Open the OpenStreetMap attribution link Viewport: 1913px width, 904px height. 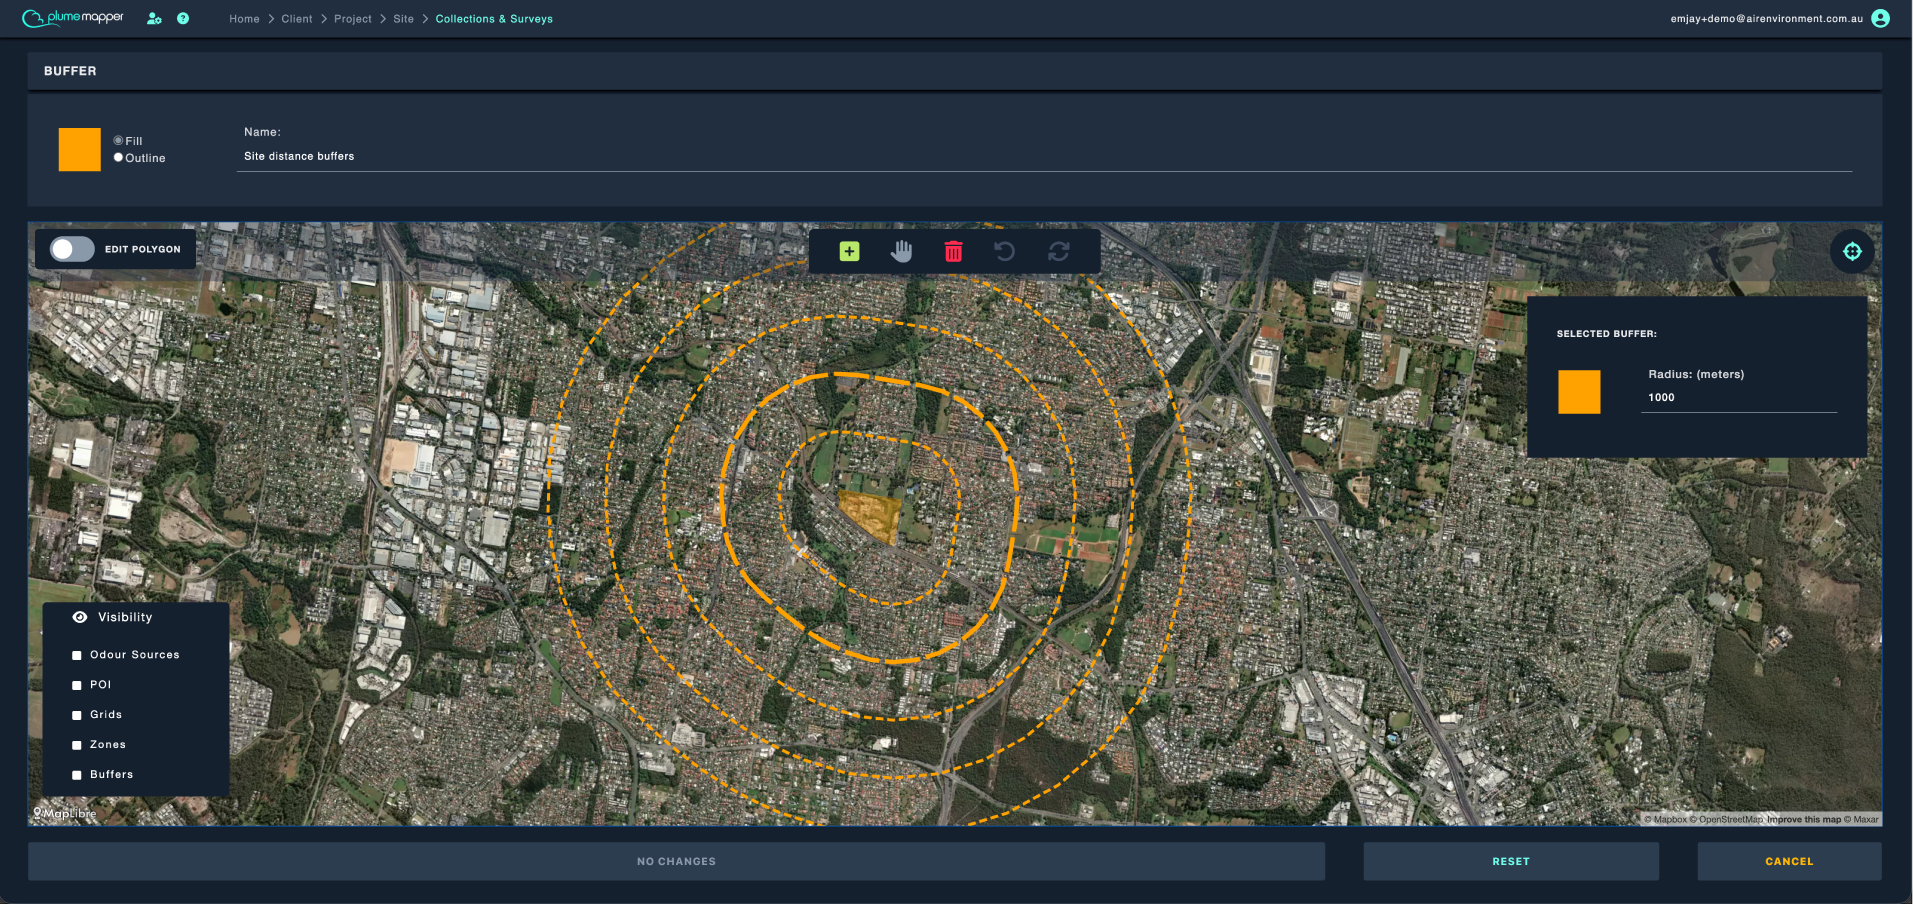point(1726,819)
